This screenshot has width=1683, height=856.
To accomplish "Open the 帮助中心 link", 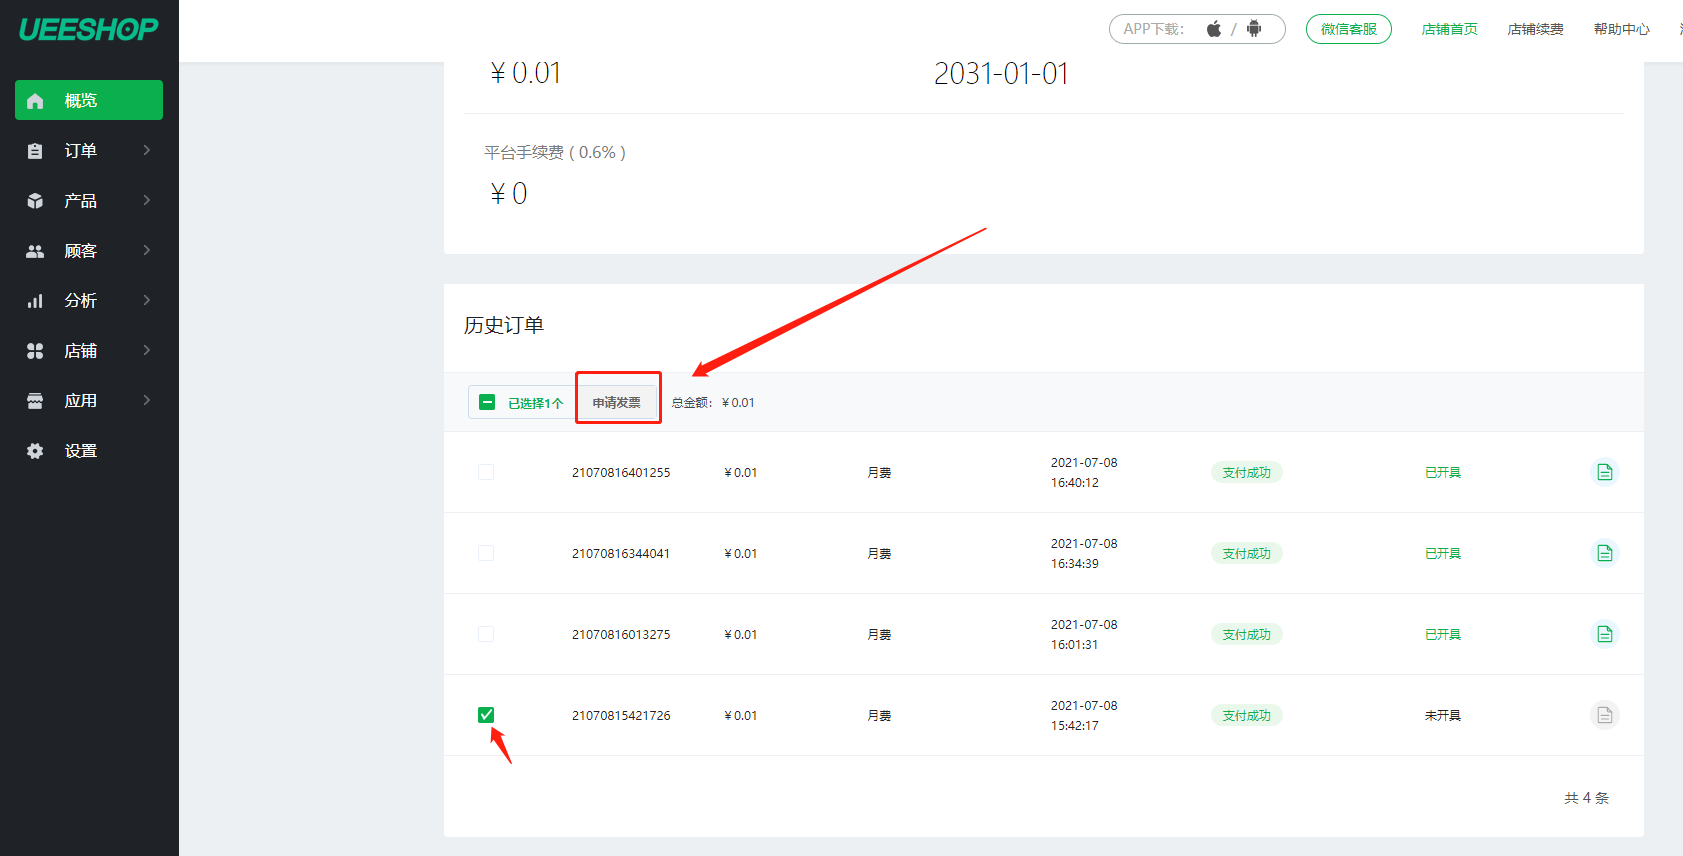I will tap(1621, 29).
